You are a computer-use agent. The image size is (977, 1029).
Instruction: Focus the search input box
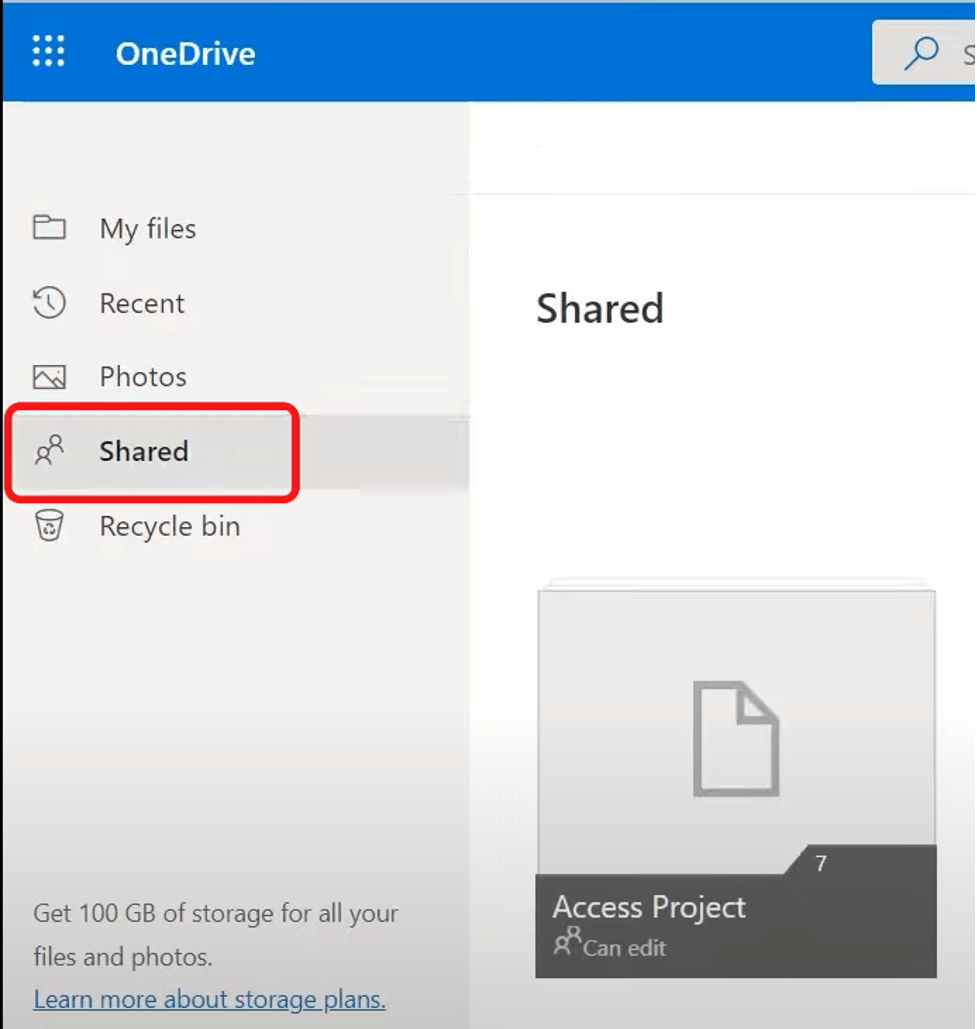tap(924, 52)
